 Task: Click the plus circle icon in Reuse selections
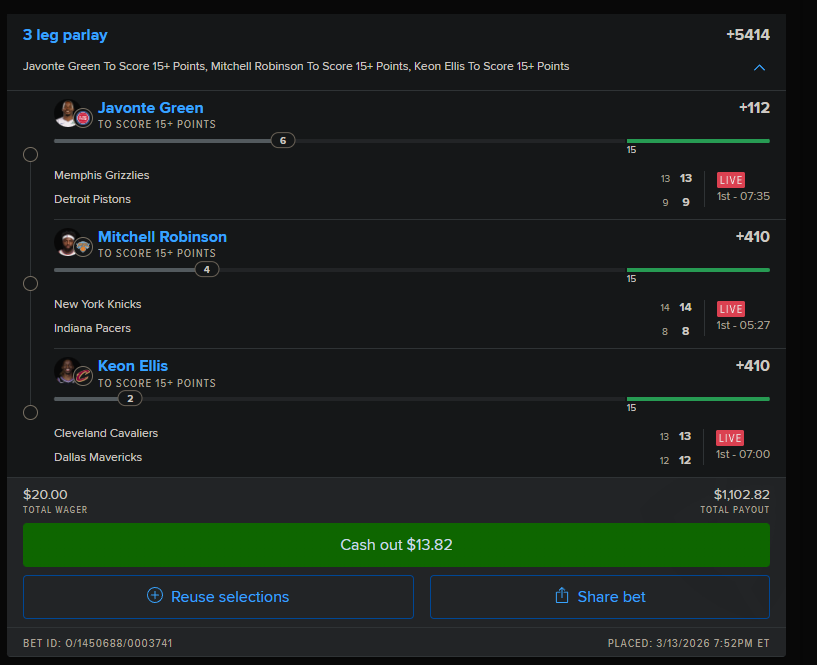coord(155,595)
